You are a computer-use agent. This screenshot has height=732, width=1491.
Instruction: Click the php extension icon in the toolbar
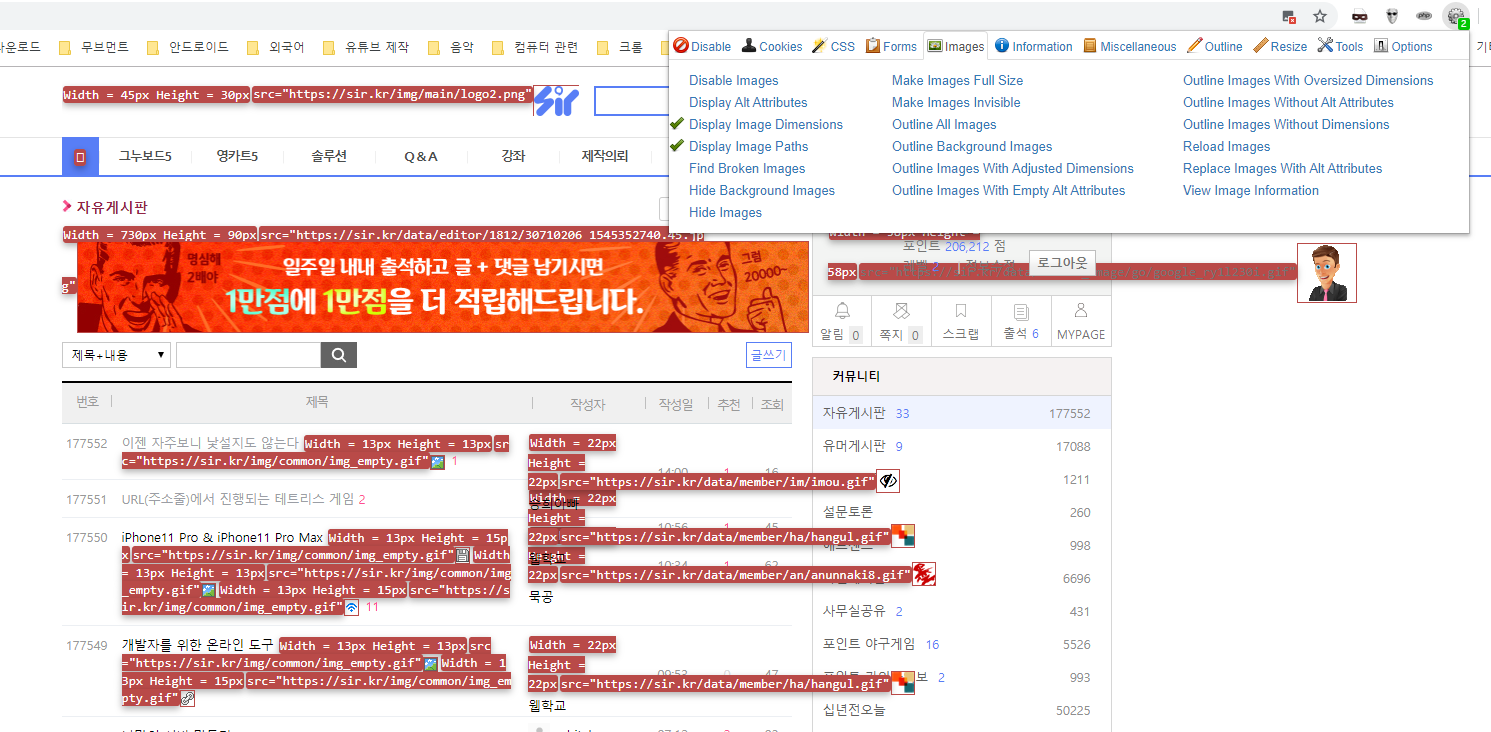1424,16
